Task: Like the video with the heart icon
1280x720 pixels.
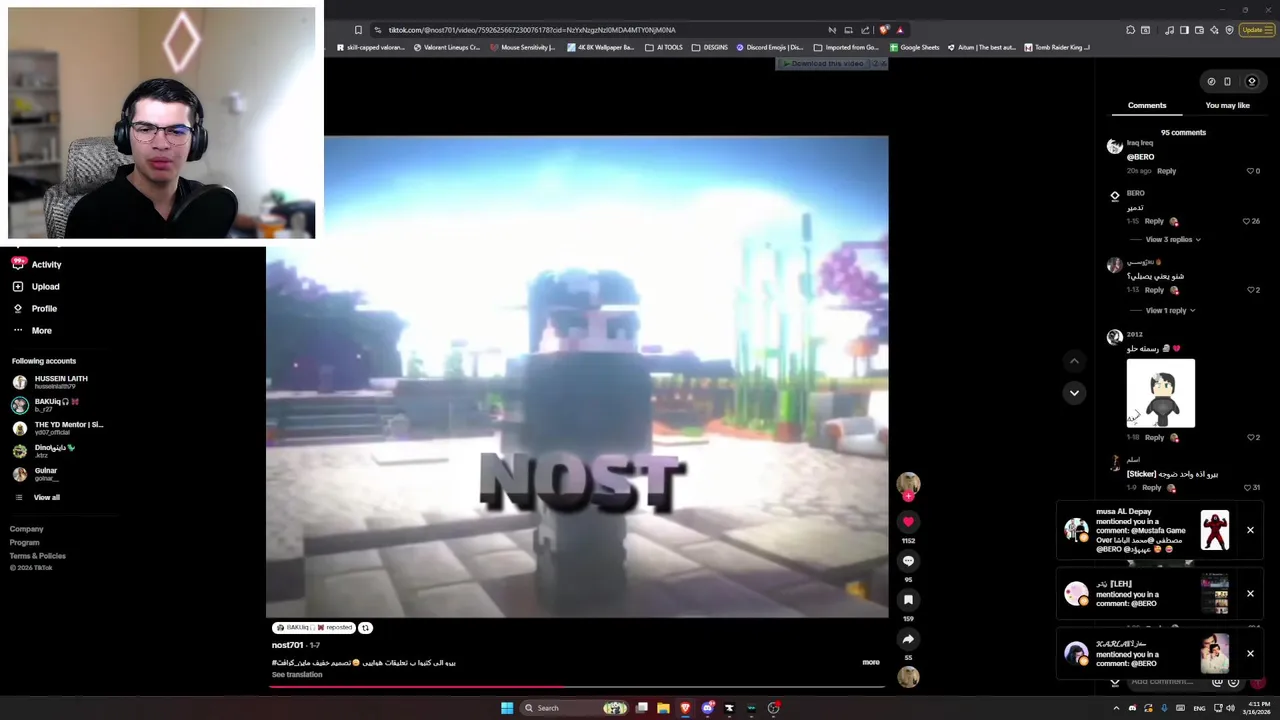Action: 908,521
